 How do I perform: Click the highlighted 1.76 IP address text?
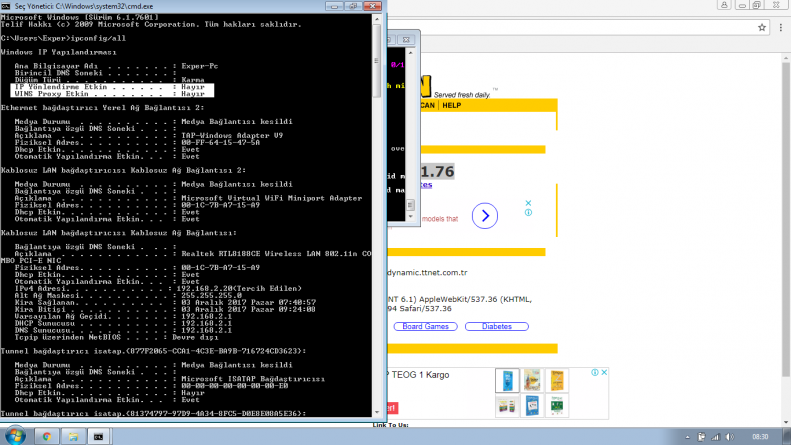click(437, 172)
